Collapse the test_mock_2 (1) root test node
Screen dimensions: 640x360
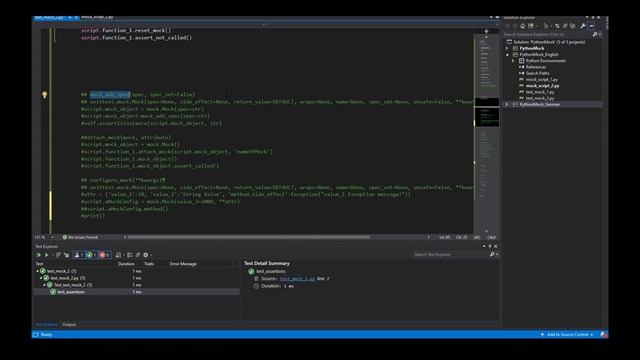click(38, 271)
